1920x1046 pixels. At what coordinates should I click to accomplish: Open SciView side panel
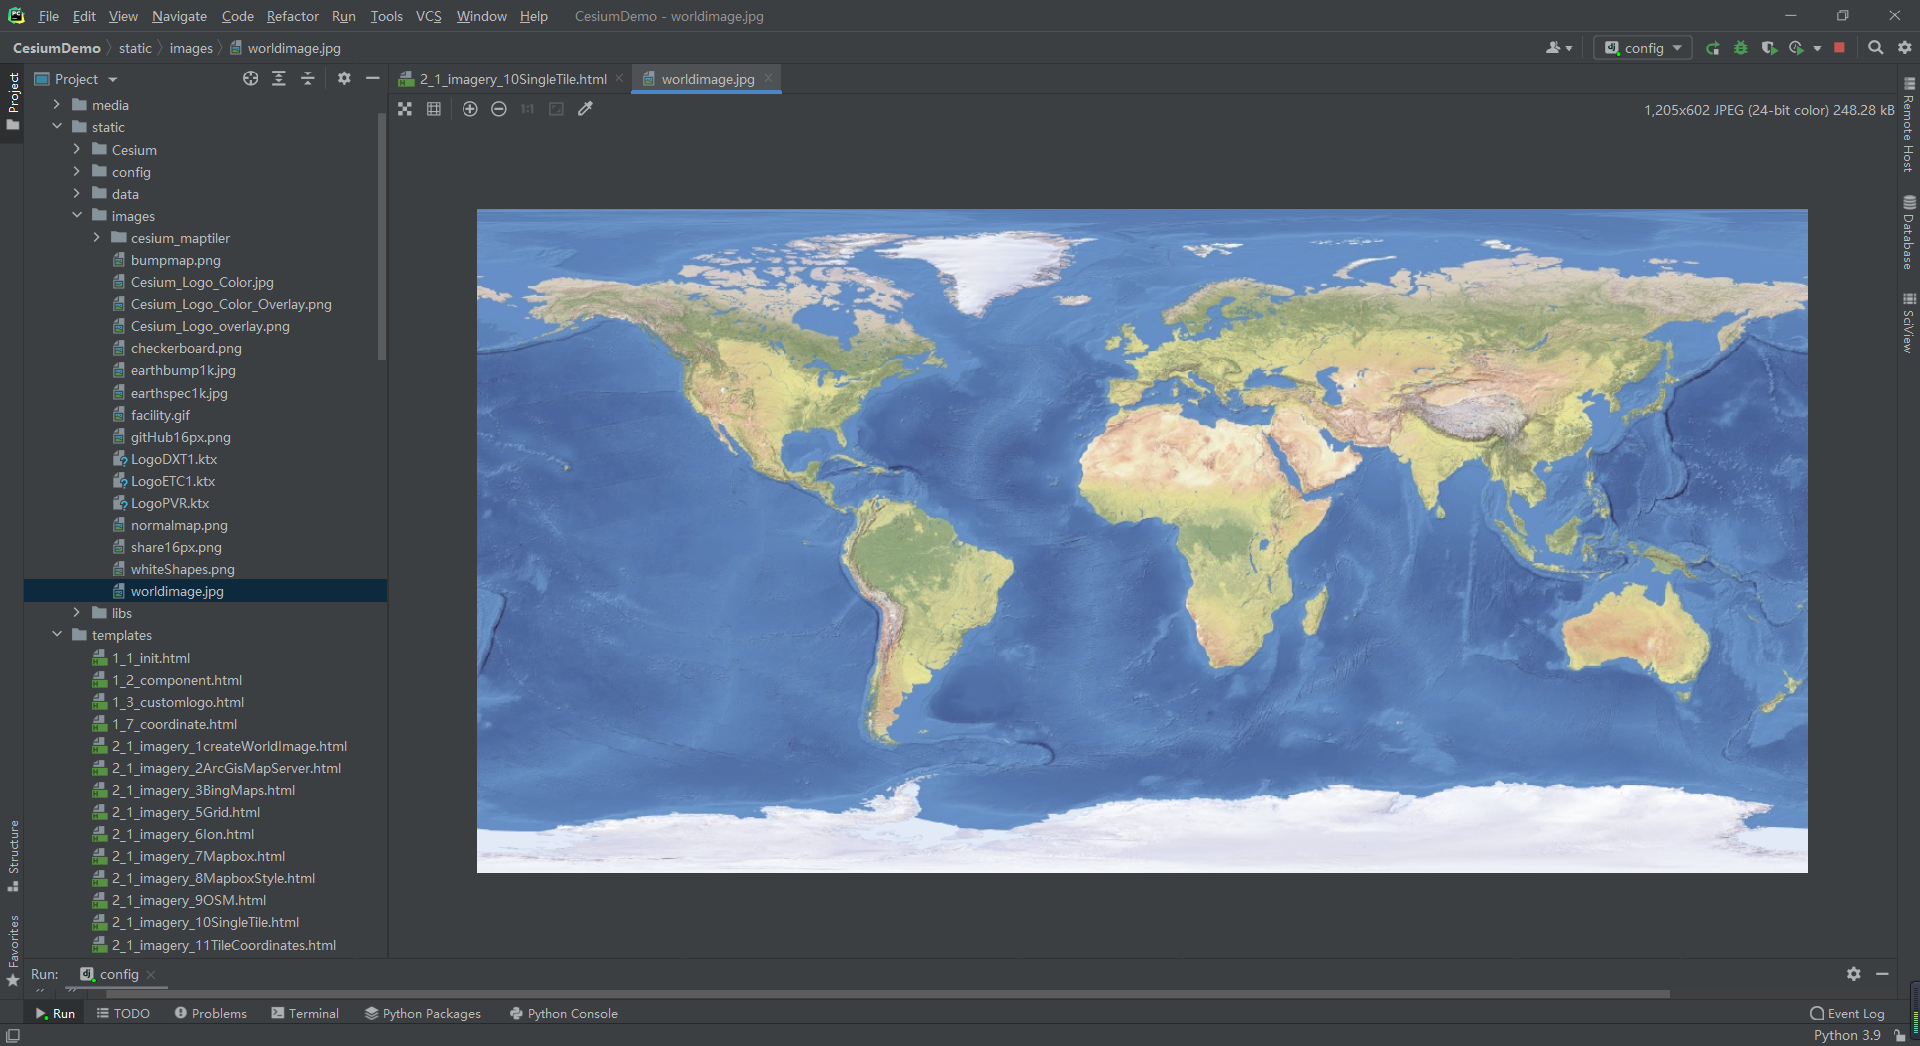pos(1909,322)
